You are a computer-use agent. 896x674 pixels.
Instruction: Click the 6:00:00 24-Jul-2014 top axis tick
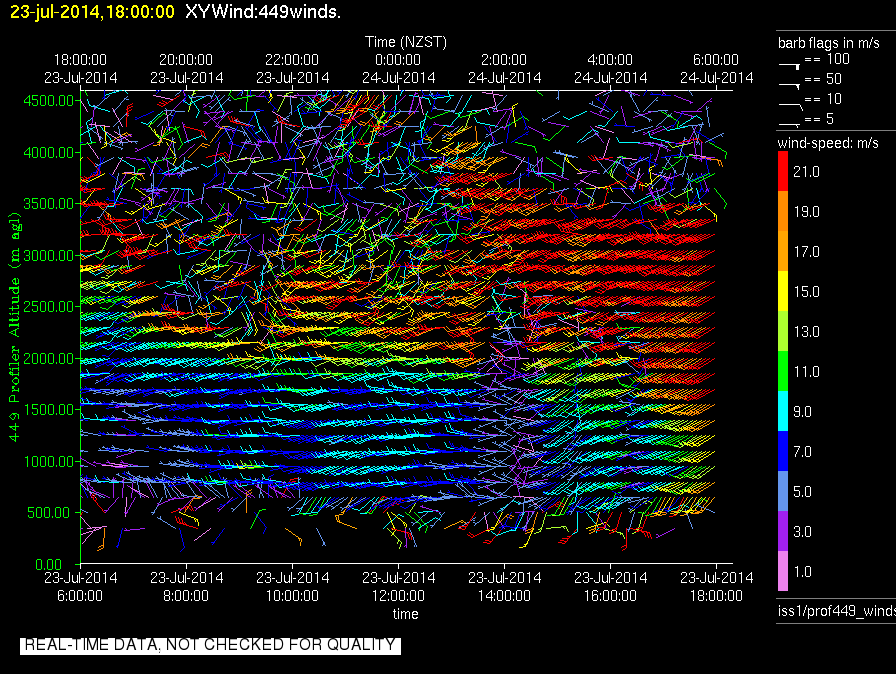coord(716,69)
